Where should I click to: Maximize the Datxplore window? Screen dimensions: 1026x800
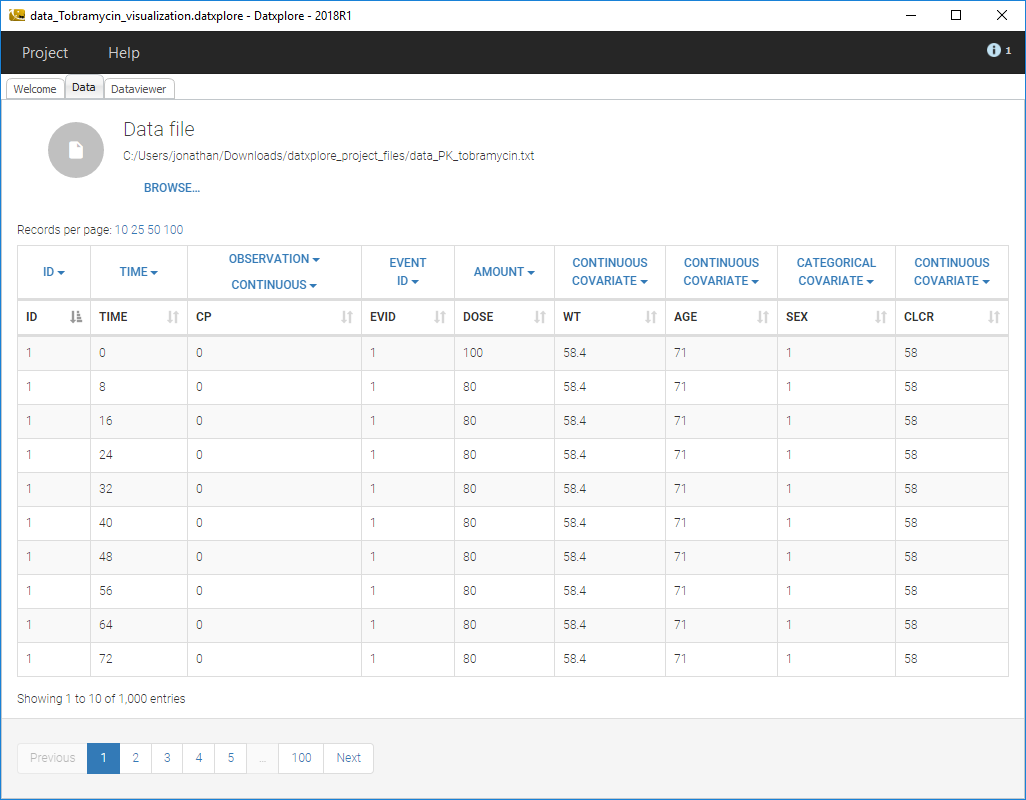pyautogui.click(x=956, y=15)
